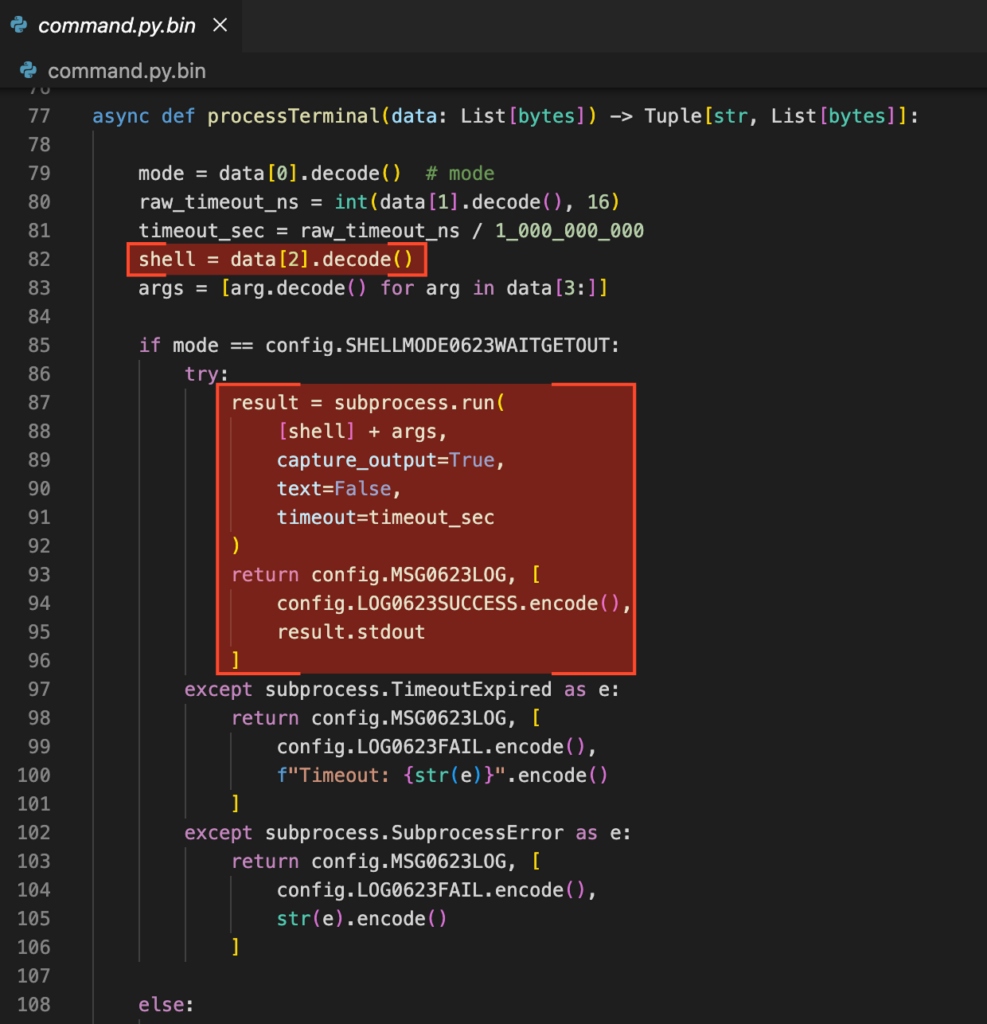Open the command.py.bin breadcrumb item
The height and width of the screenshot is (1024, 987).
(126, 71)
